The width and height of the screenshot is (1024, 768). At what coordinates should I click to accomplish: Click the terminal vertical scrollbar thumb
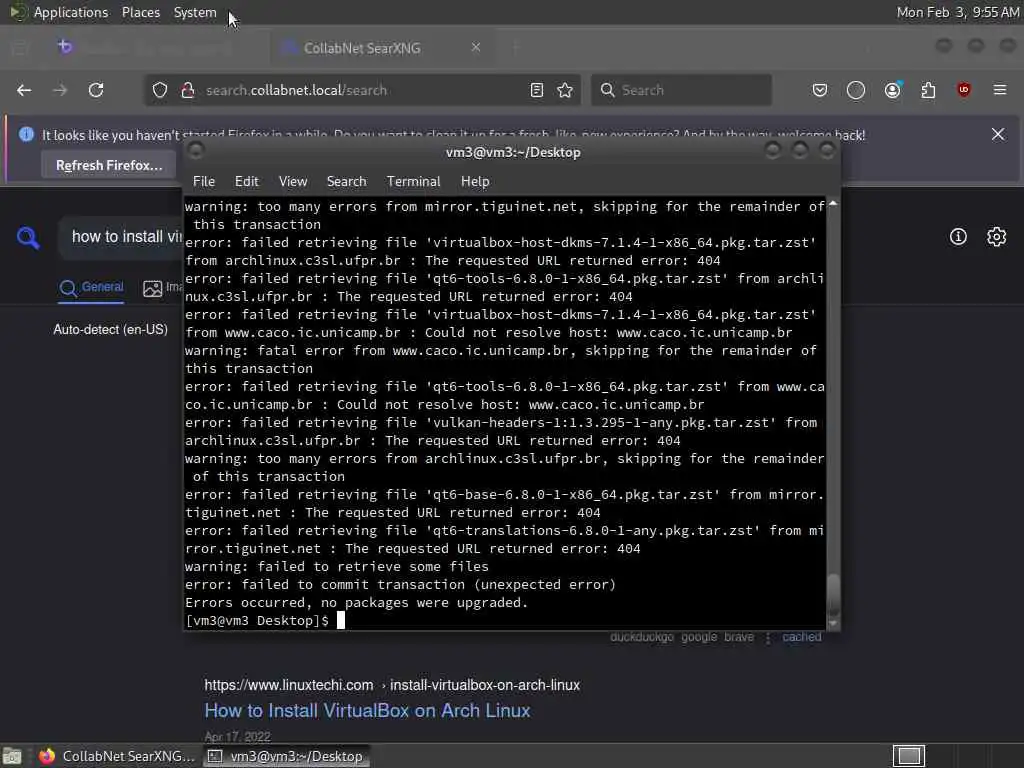833,595
